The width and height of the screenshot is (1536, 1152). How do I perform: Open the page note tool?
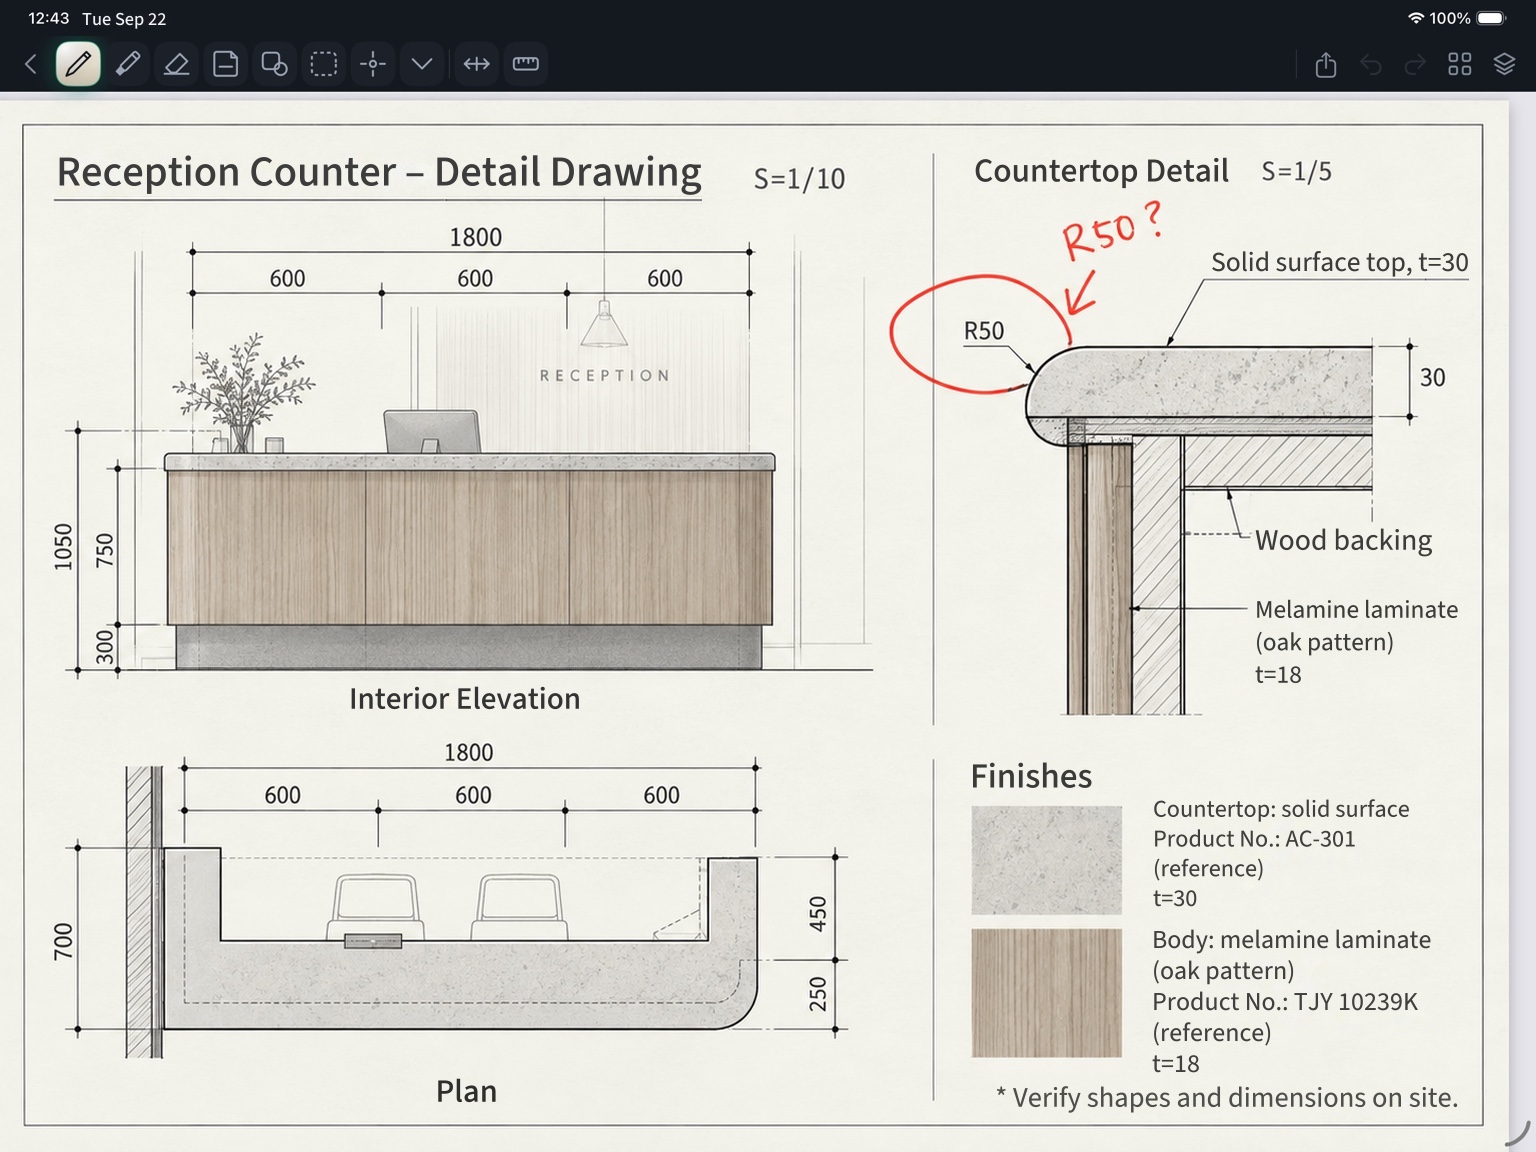[226, 64]
